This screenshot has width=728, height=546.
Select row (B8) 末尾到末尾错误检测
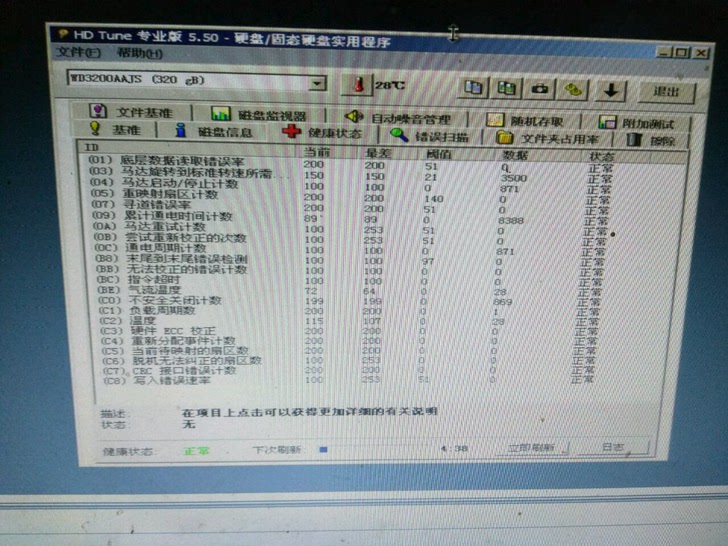click(383, 260)
